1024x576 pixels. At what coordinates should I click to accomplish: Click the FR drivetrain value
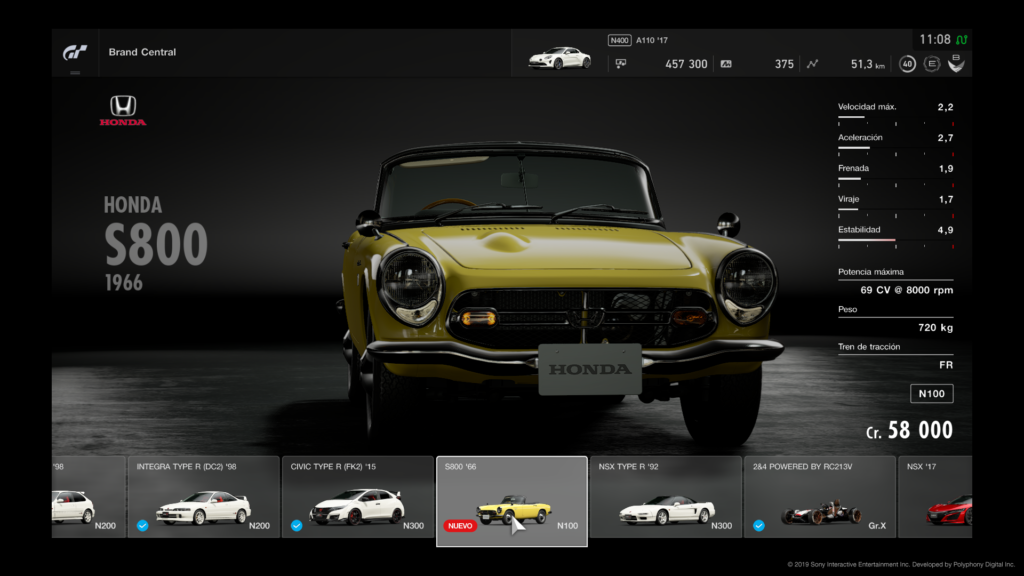tap(946, 365)
